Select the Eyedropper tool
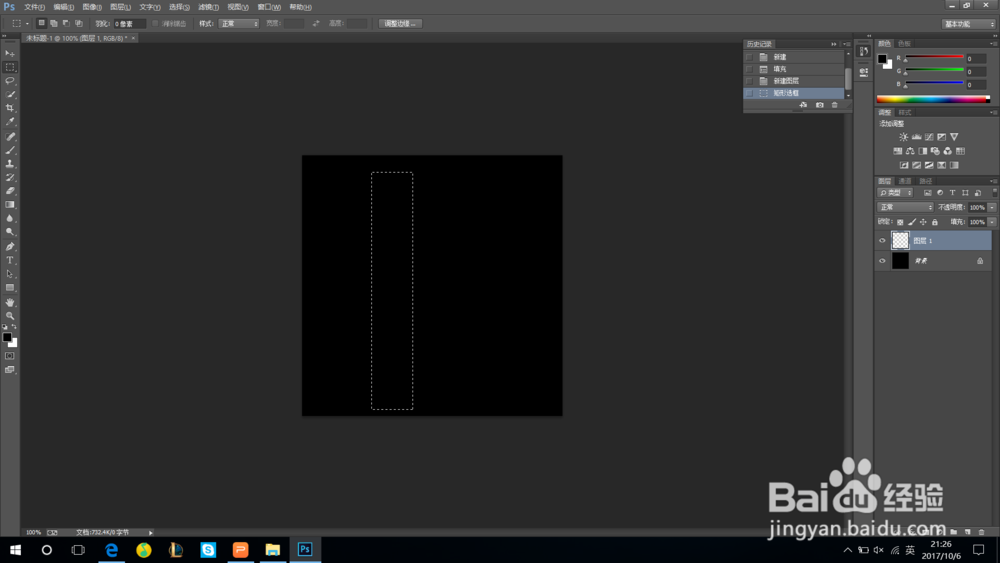The image size is (1000, 563). 10,121
